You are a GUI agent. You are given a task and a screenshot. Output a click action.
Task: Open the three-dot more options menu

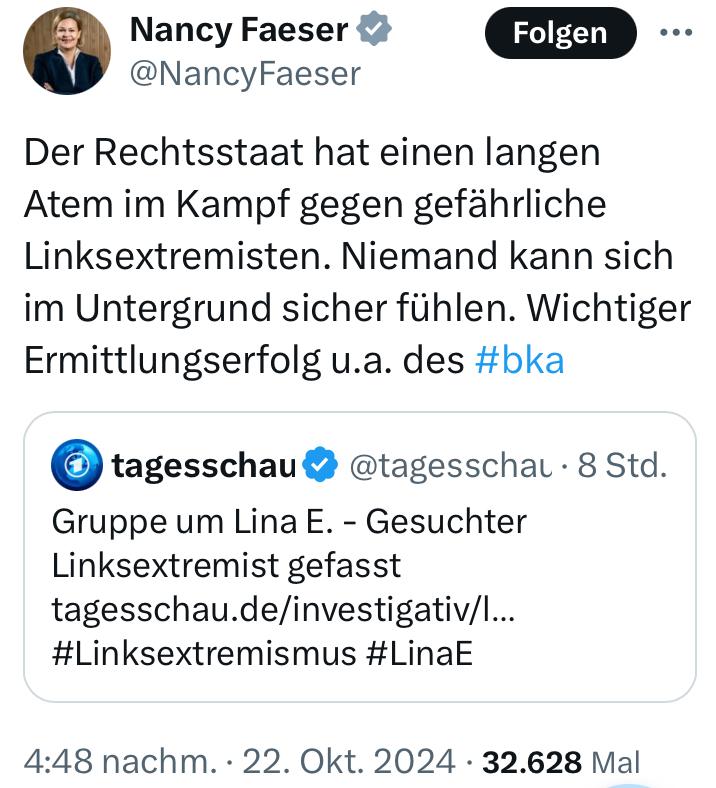[676, 33]
